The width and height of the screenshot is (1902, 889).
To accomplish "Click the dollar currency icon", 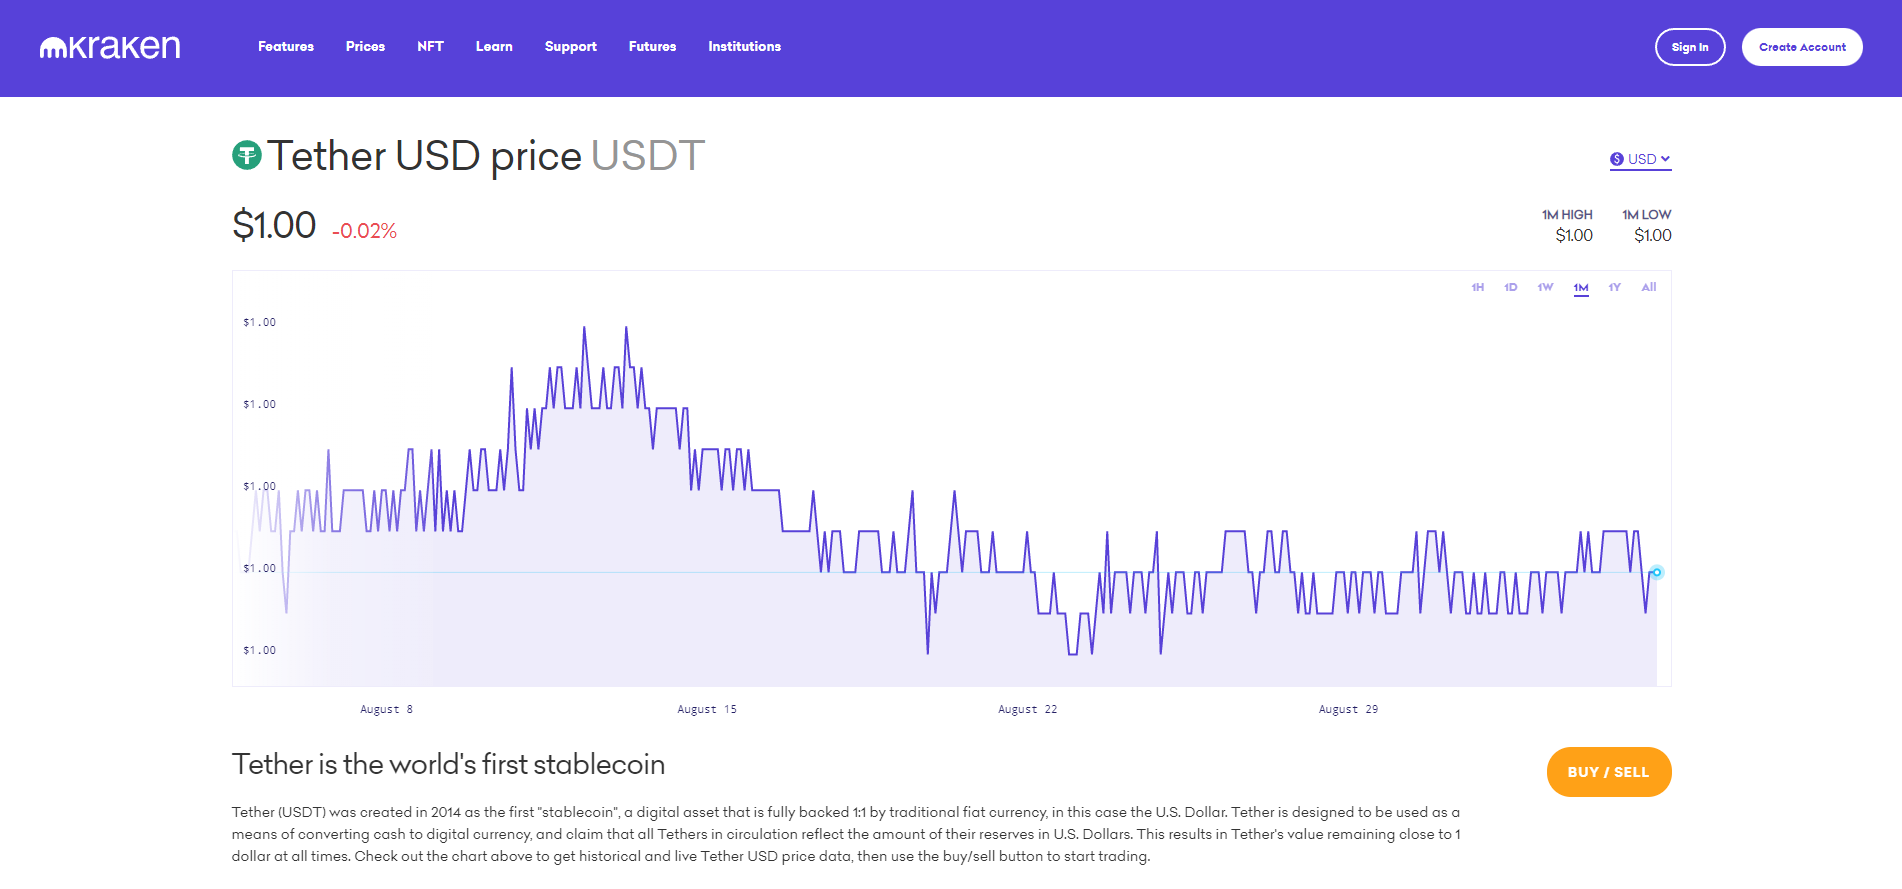I will pyautogui.click(x=1616, y=159).
